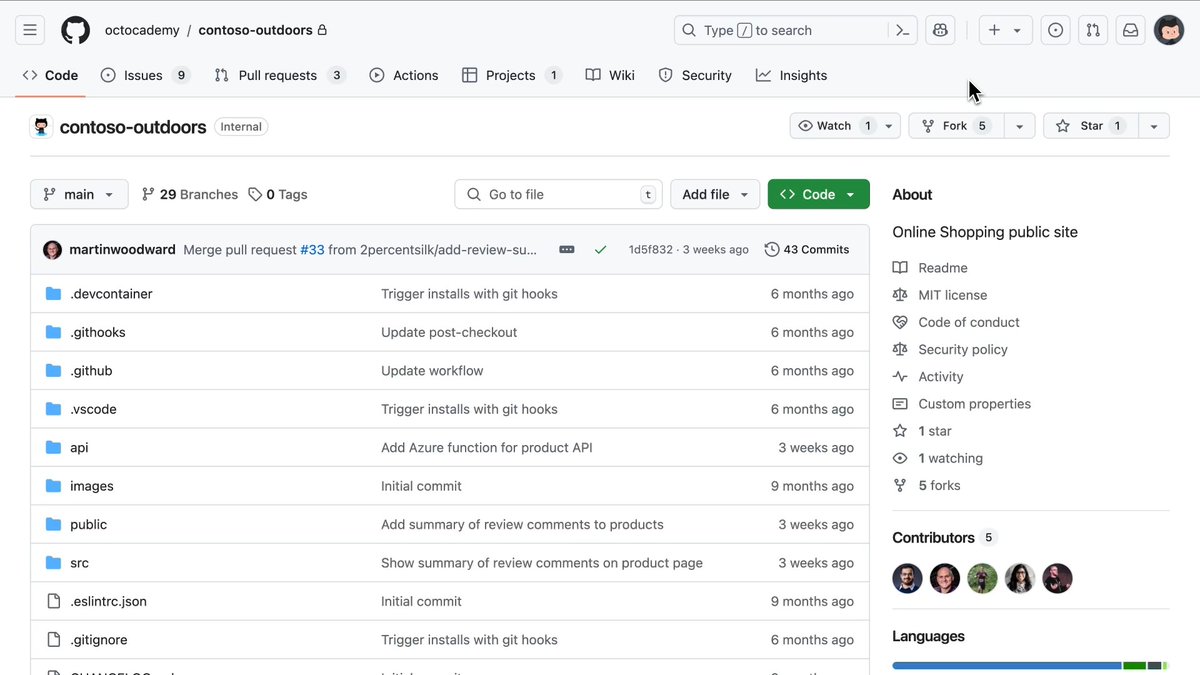Expand the Watch options dropdown arrow
Screen dimensions: 1200x675
889,126
